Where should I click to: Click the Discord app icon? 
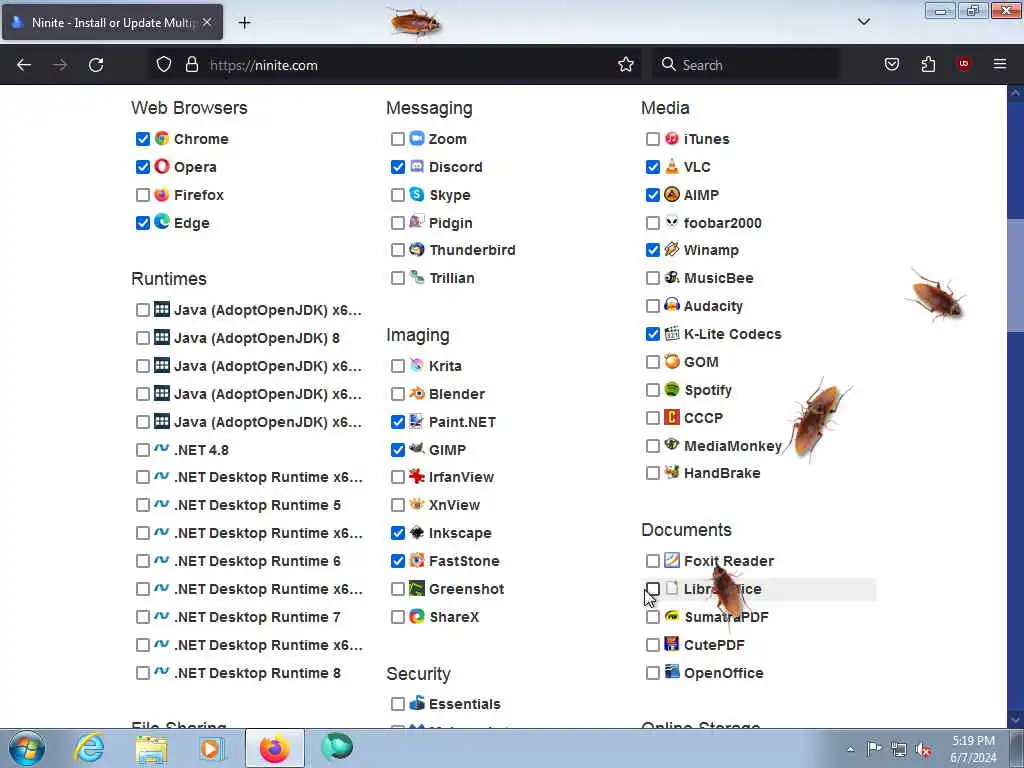417,167
